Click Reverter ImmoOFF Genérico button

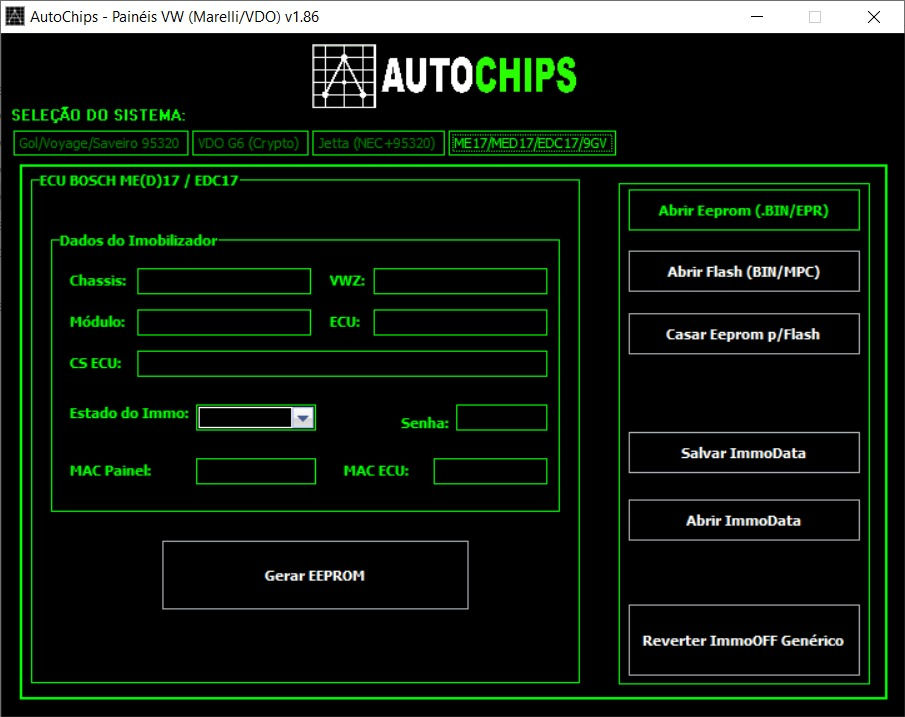[x=743, y=640]
